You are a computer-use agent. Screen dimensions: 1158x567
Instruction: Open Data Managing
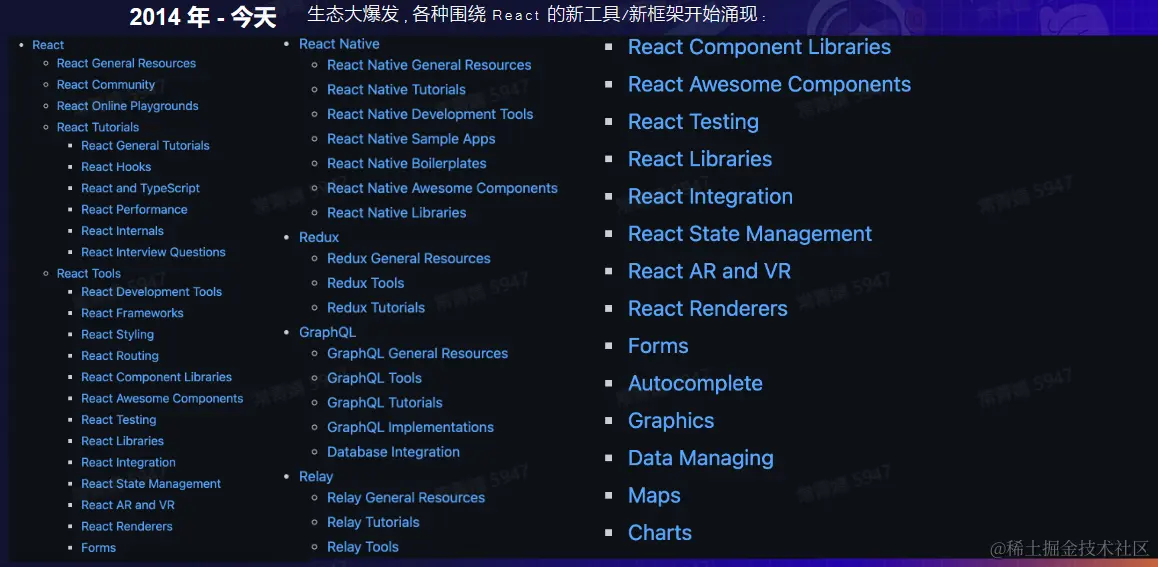(701, 458)
